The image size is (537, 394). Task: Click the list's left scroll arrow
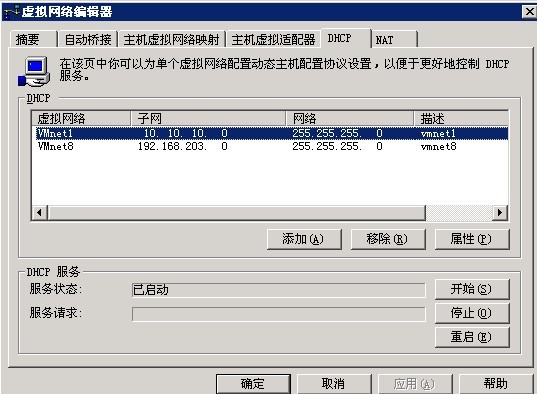point(40,212)
